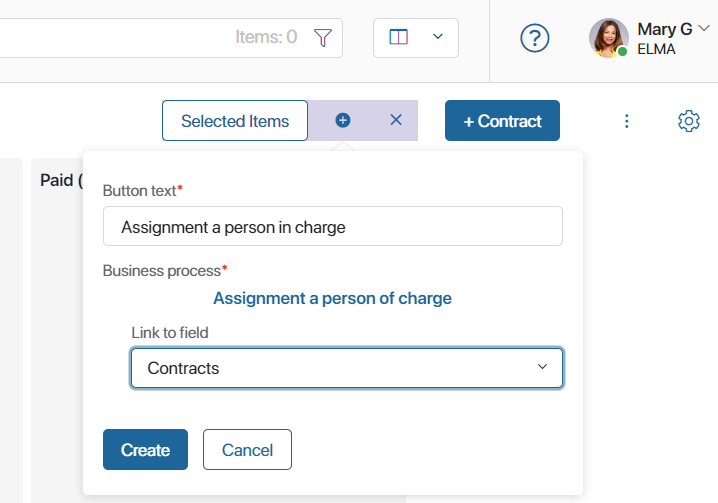Viewport: 718px width, 503px height.
Task: Close selection with the X icon
Action: (396, 120)
